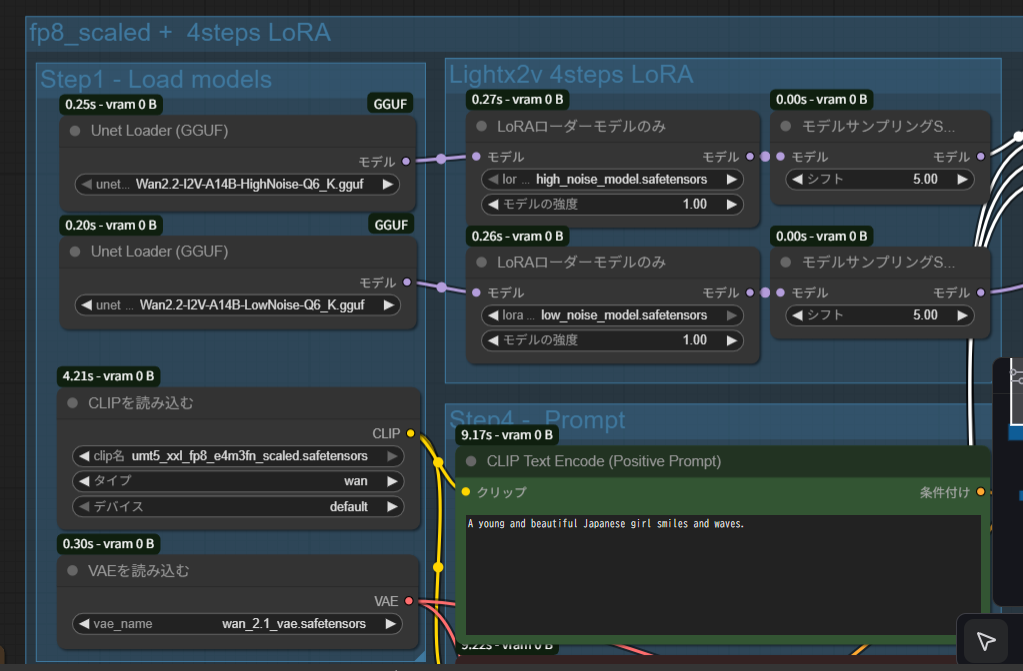Collapse the first Unet Loader (GGUF) HighNoise node
Screen dimensions: 1023x671
pos(75,131)
